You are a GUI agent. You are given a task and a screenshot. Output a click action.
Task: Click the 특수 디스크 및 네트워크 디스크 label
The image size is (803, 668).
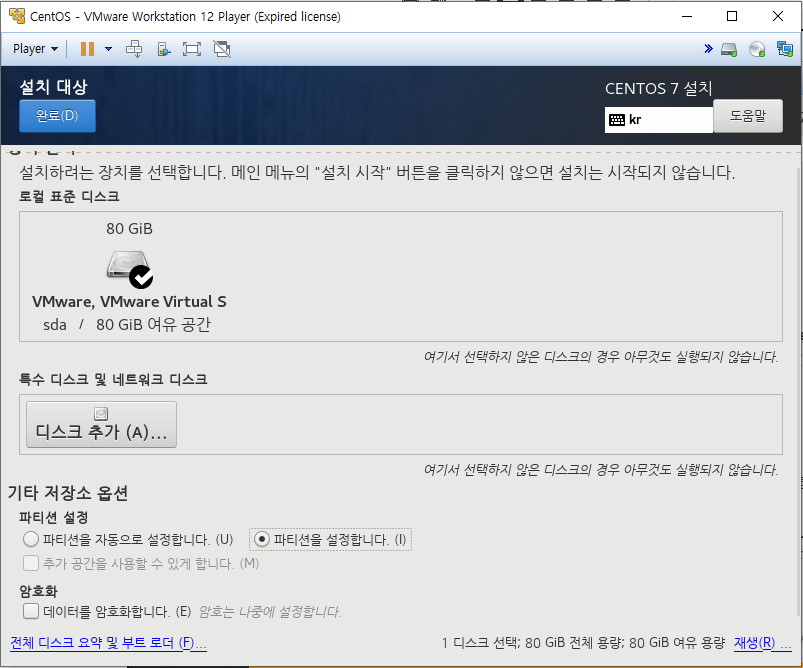pyautogui.click(x=113, y=379)
